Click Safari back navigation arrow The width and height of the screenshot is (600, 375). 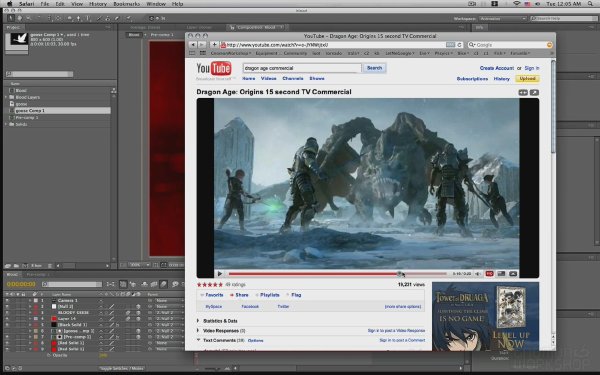click(193, 45)
